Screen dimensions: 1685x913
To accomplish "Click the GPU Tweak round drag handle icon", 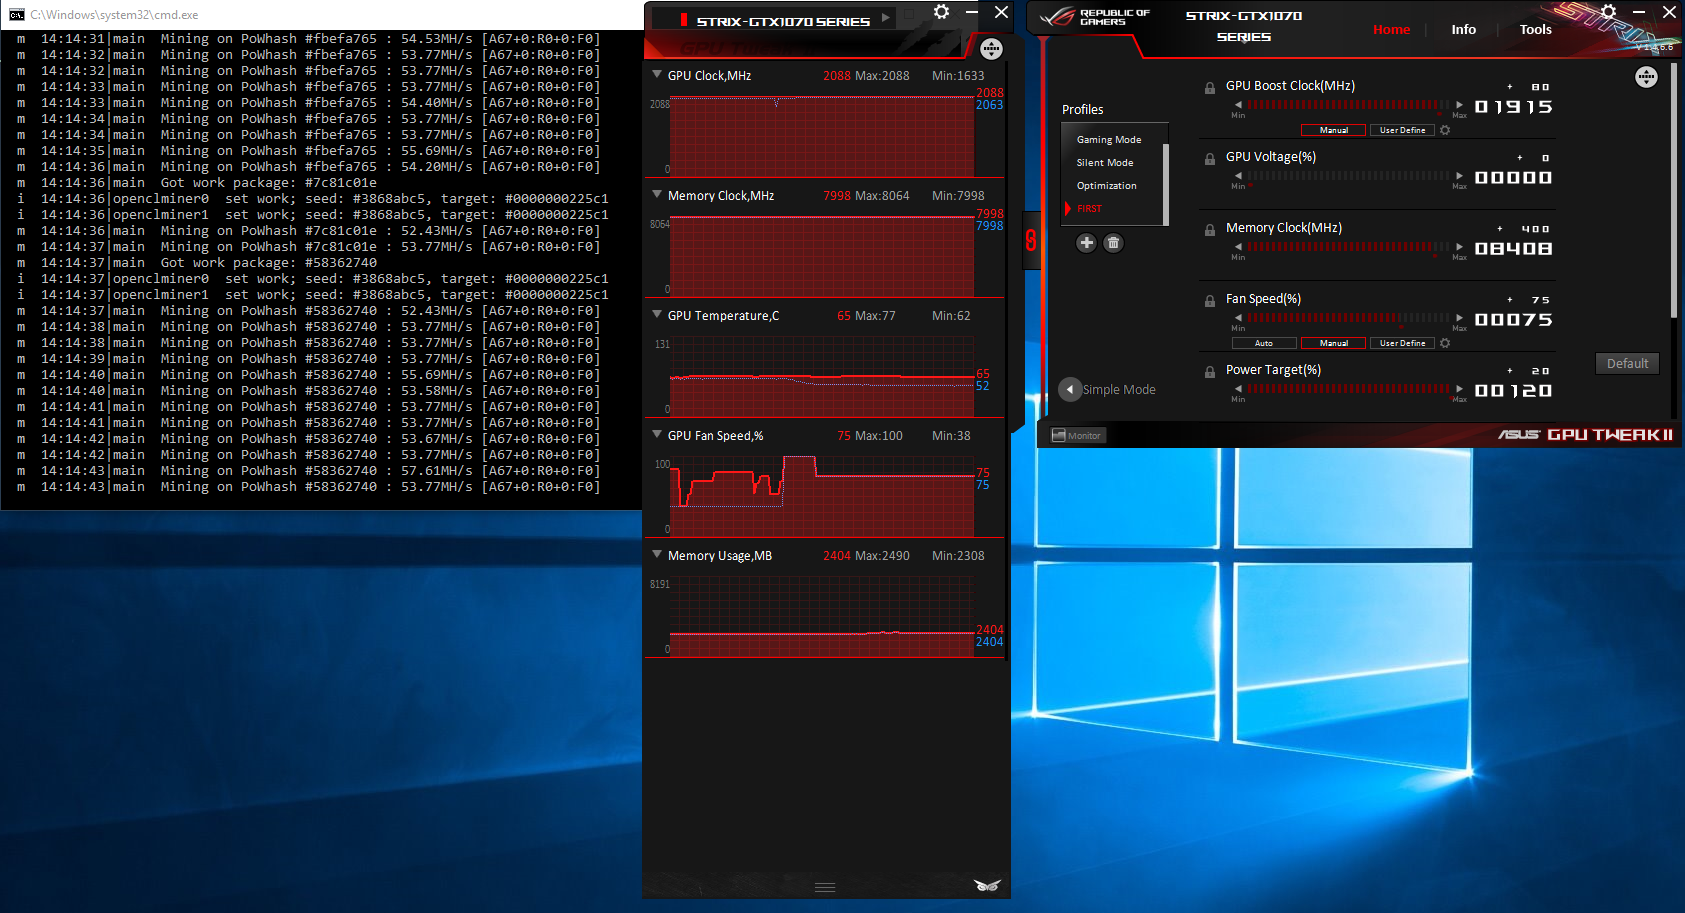I will click(1646, 77).
